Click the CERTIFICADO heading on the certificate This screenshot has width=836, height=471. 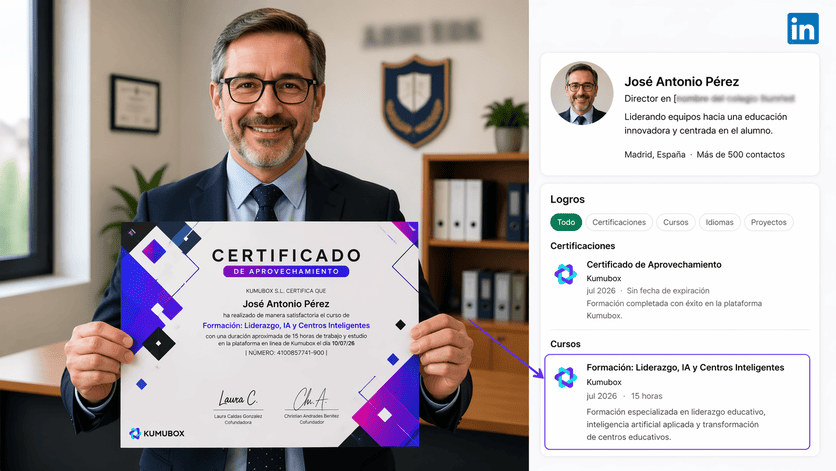(286, 256)
